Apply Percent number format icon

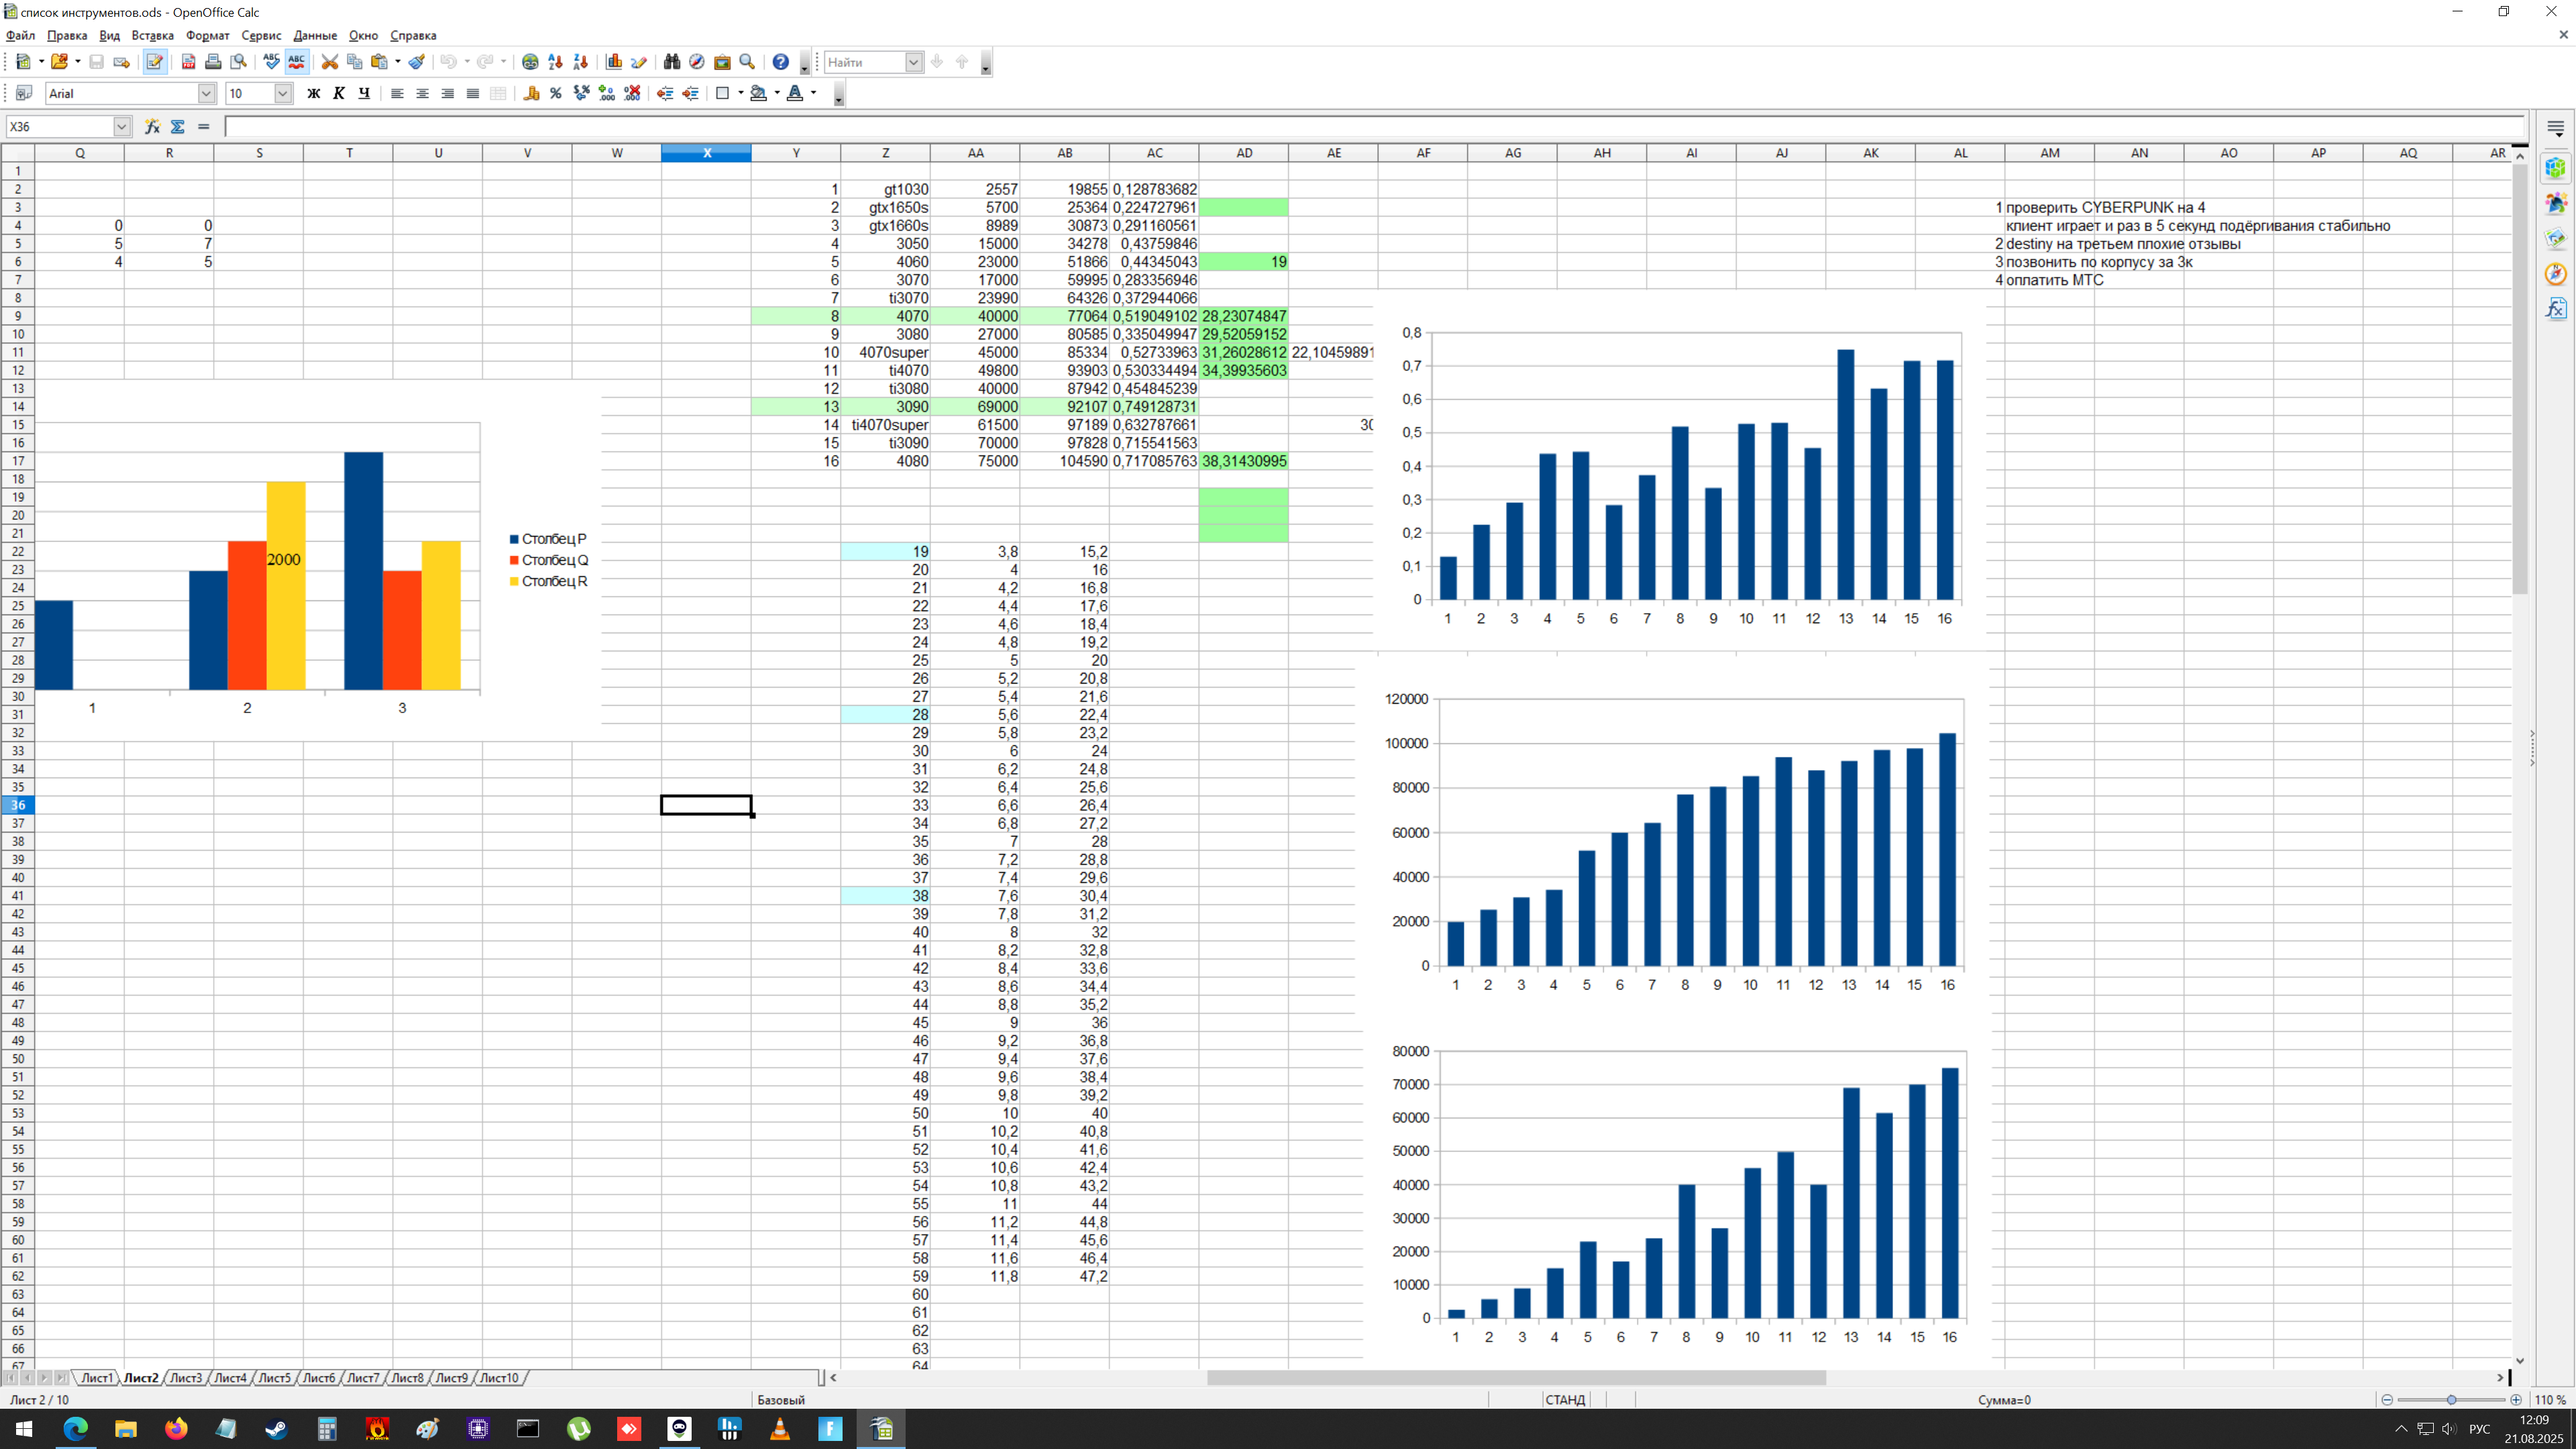(x=556, y=93)
